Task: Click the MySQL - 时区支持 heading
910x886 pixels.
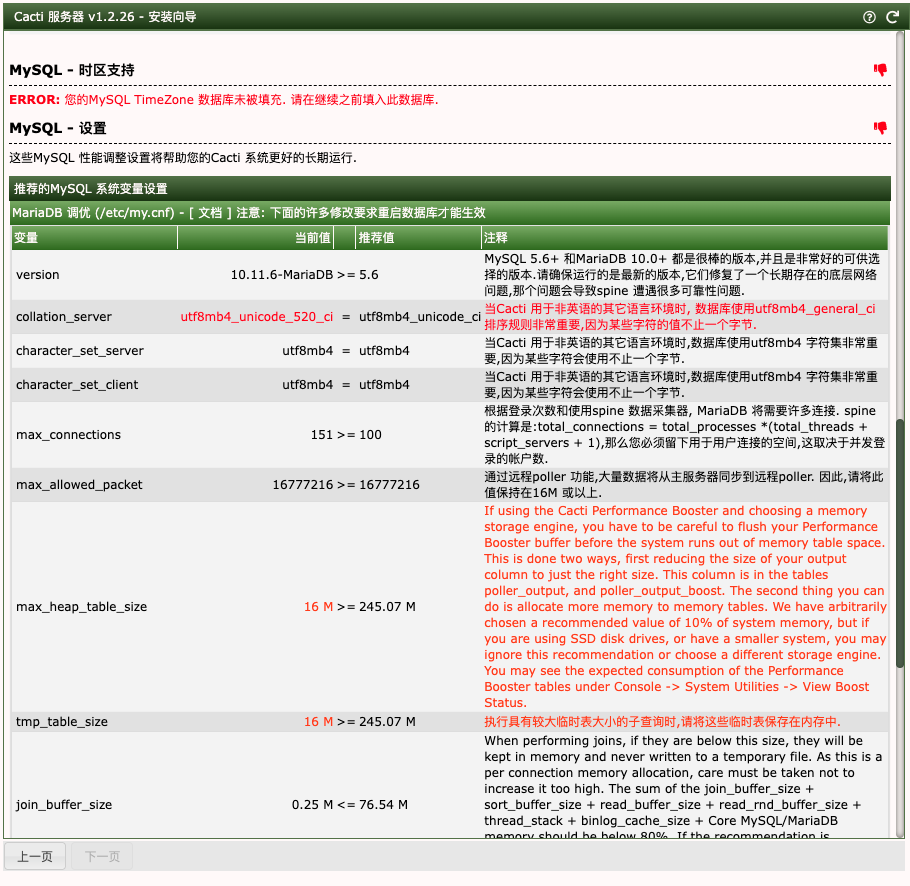Action: click(72, 70)
